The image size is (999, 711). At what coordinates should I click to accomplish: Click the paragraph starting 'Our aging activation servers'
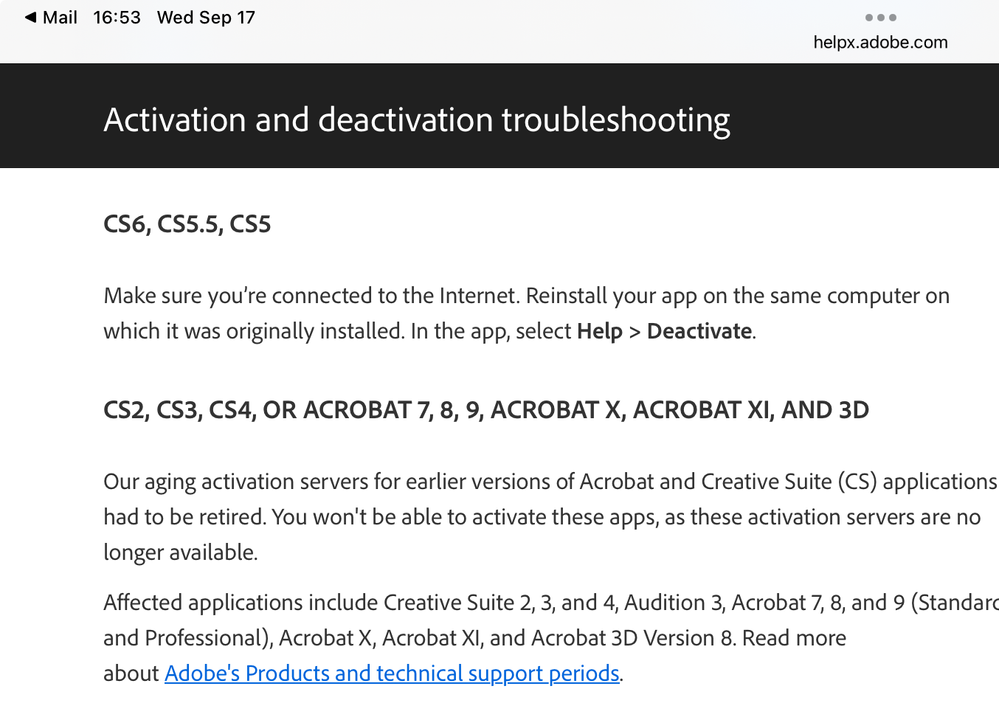point(551,517)
